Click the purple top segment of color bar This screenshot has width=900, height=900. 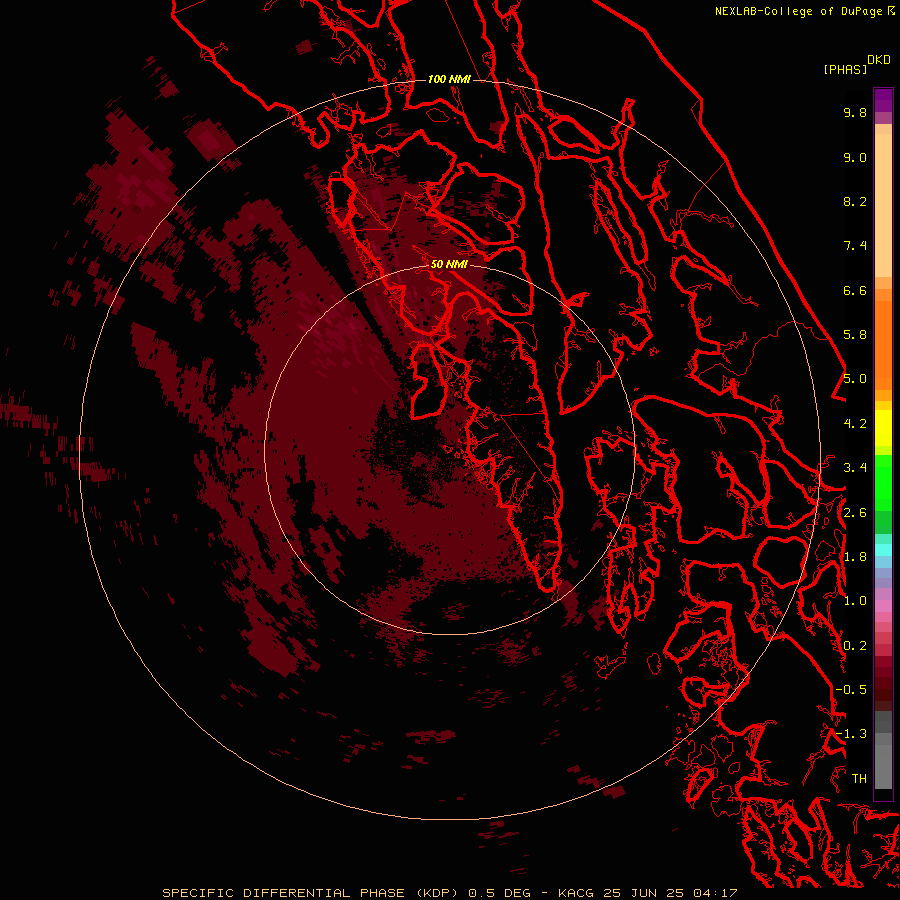pyautogui.click(x=883, y=100)
